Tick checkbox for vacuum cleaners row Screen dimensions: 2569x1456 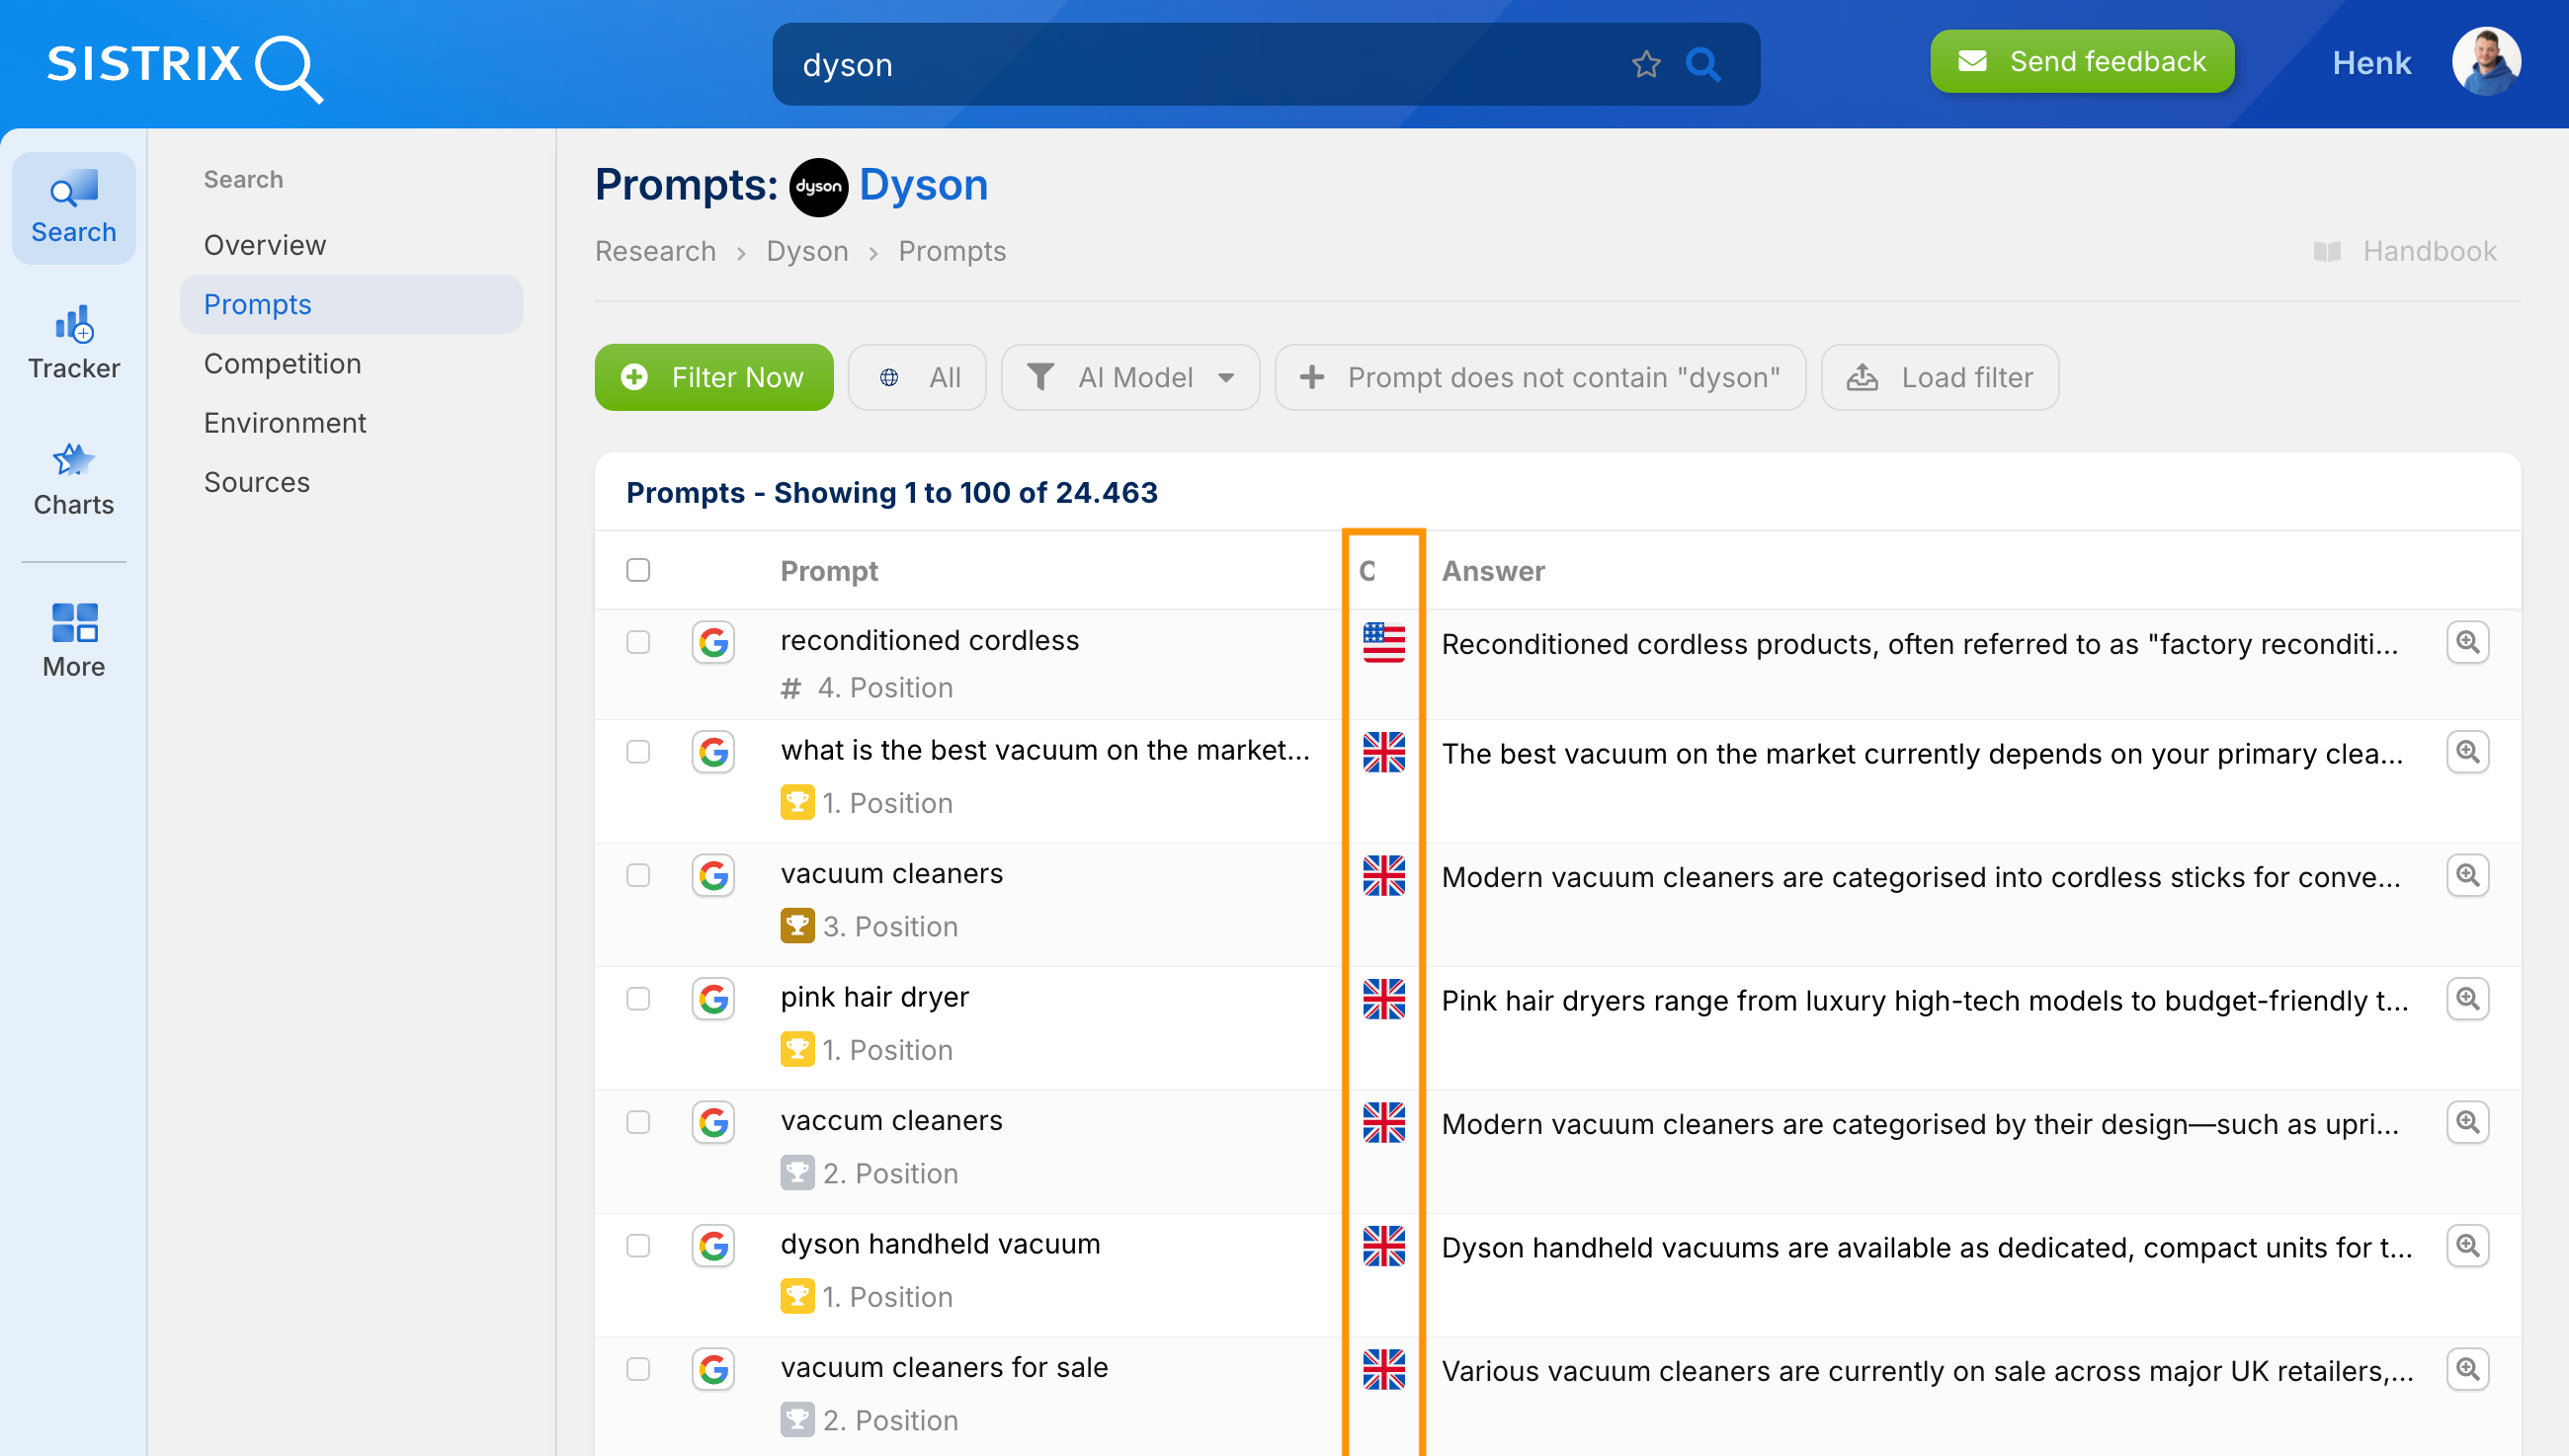click(638, 875)
